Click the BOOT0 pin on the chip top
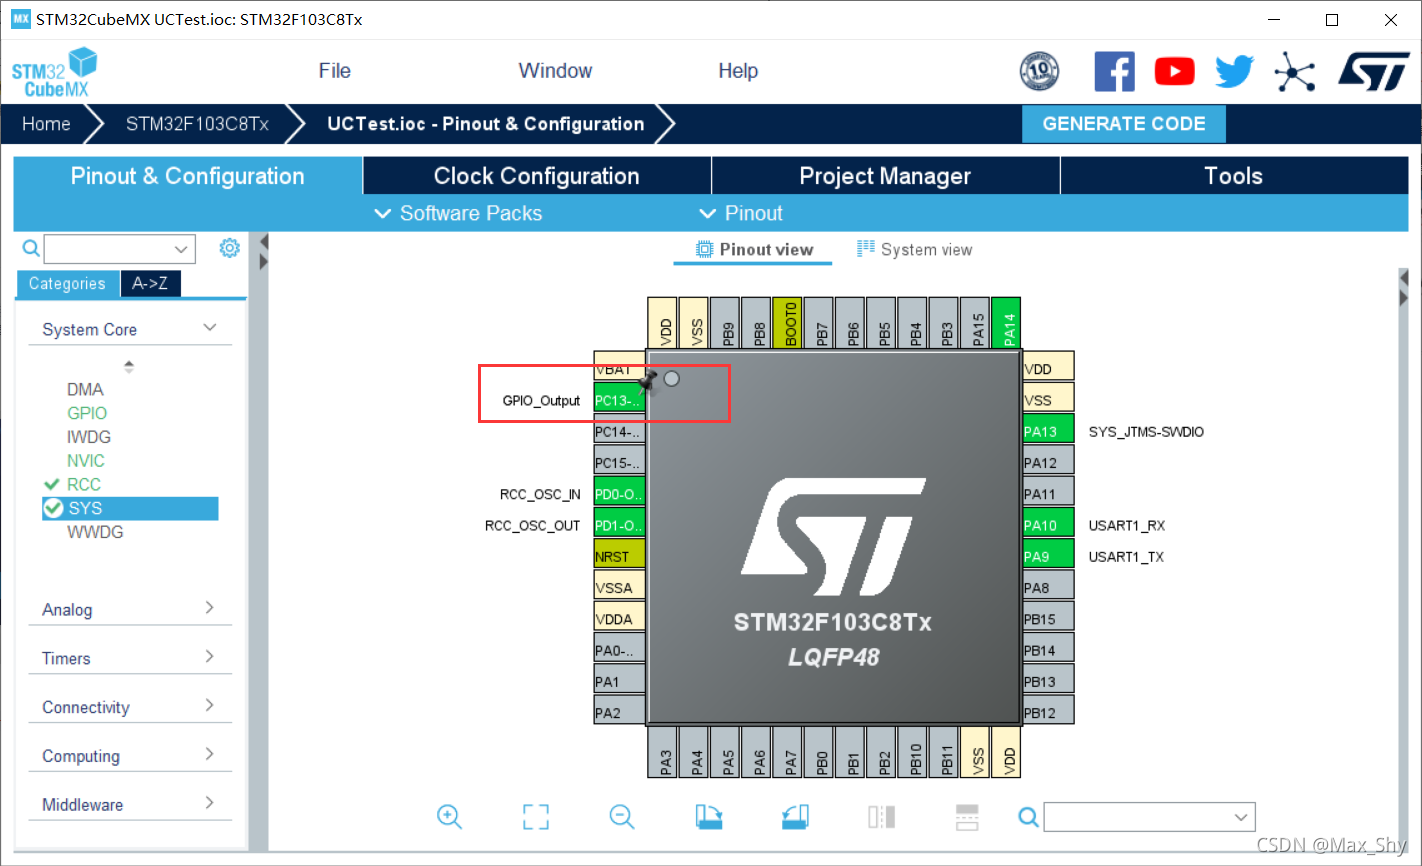This screenshot has height=866, width=1422. pyautogui.click(x=789, y=323)
